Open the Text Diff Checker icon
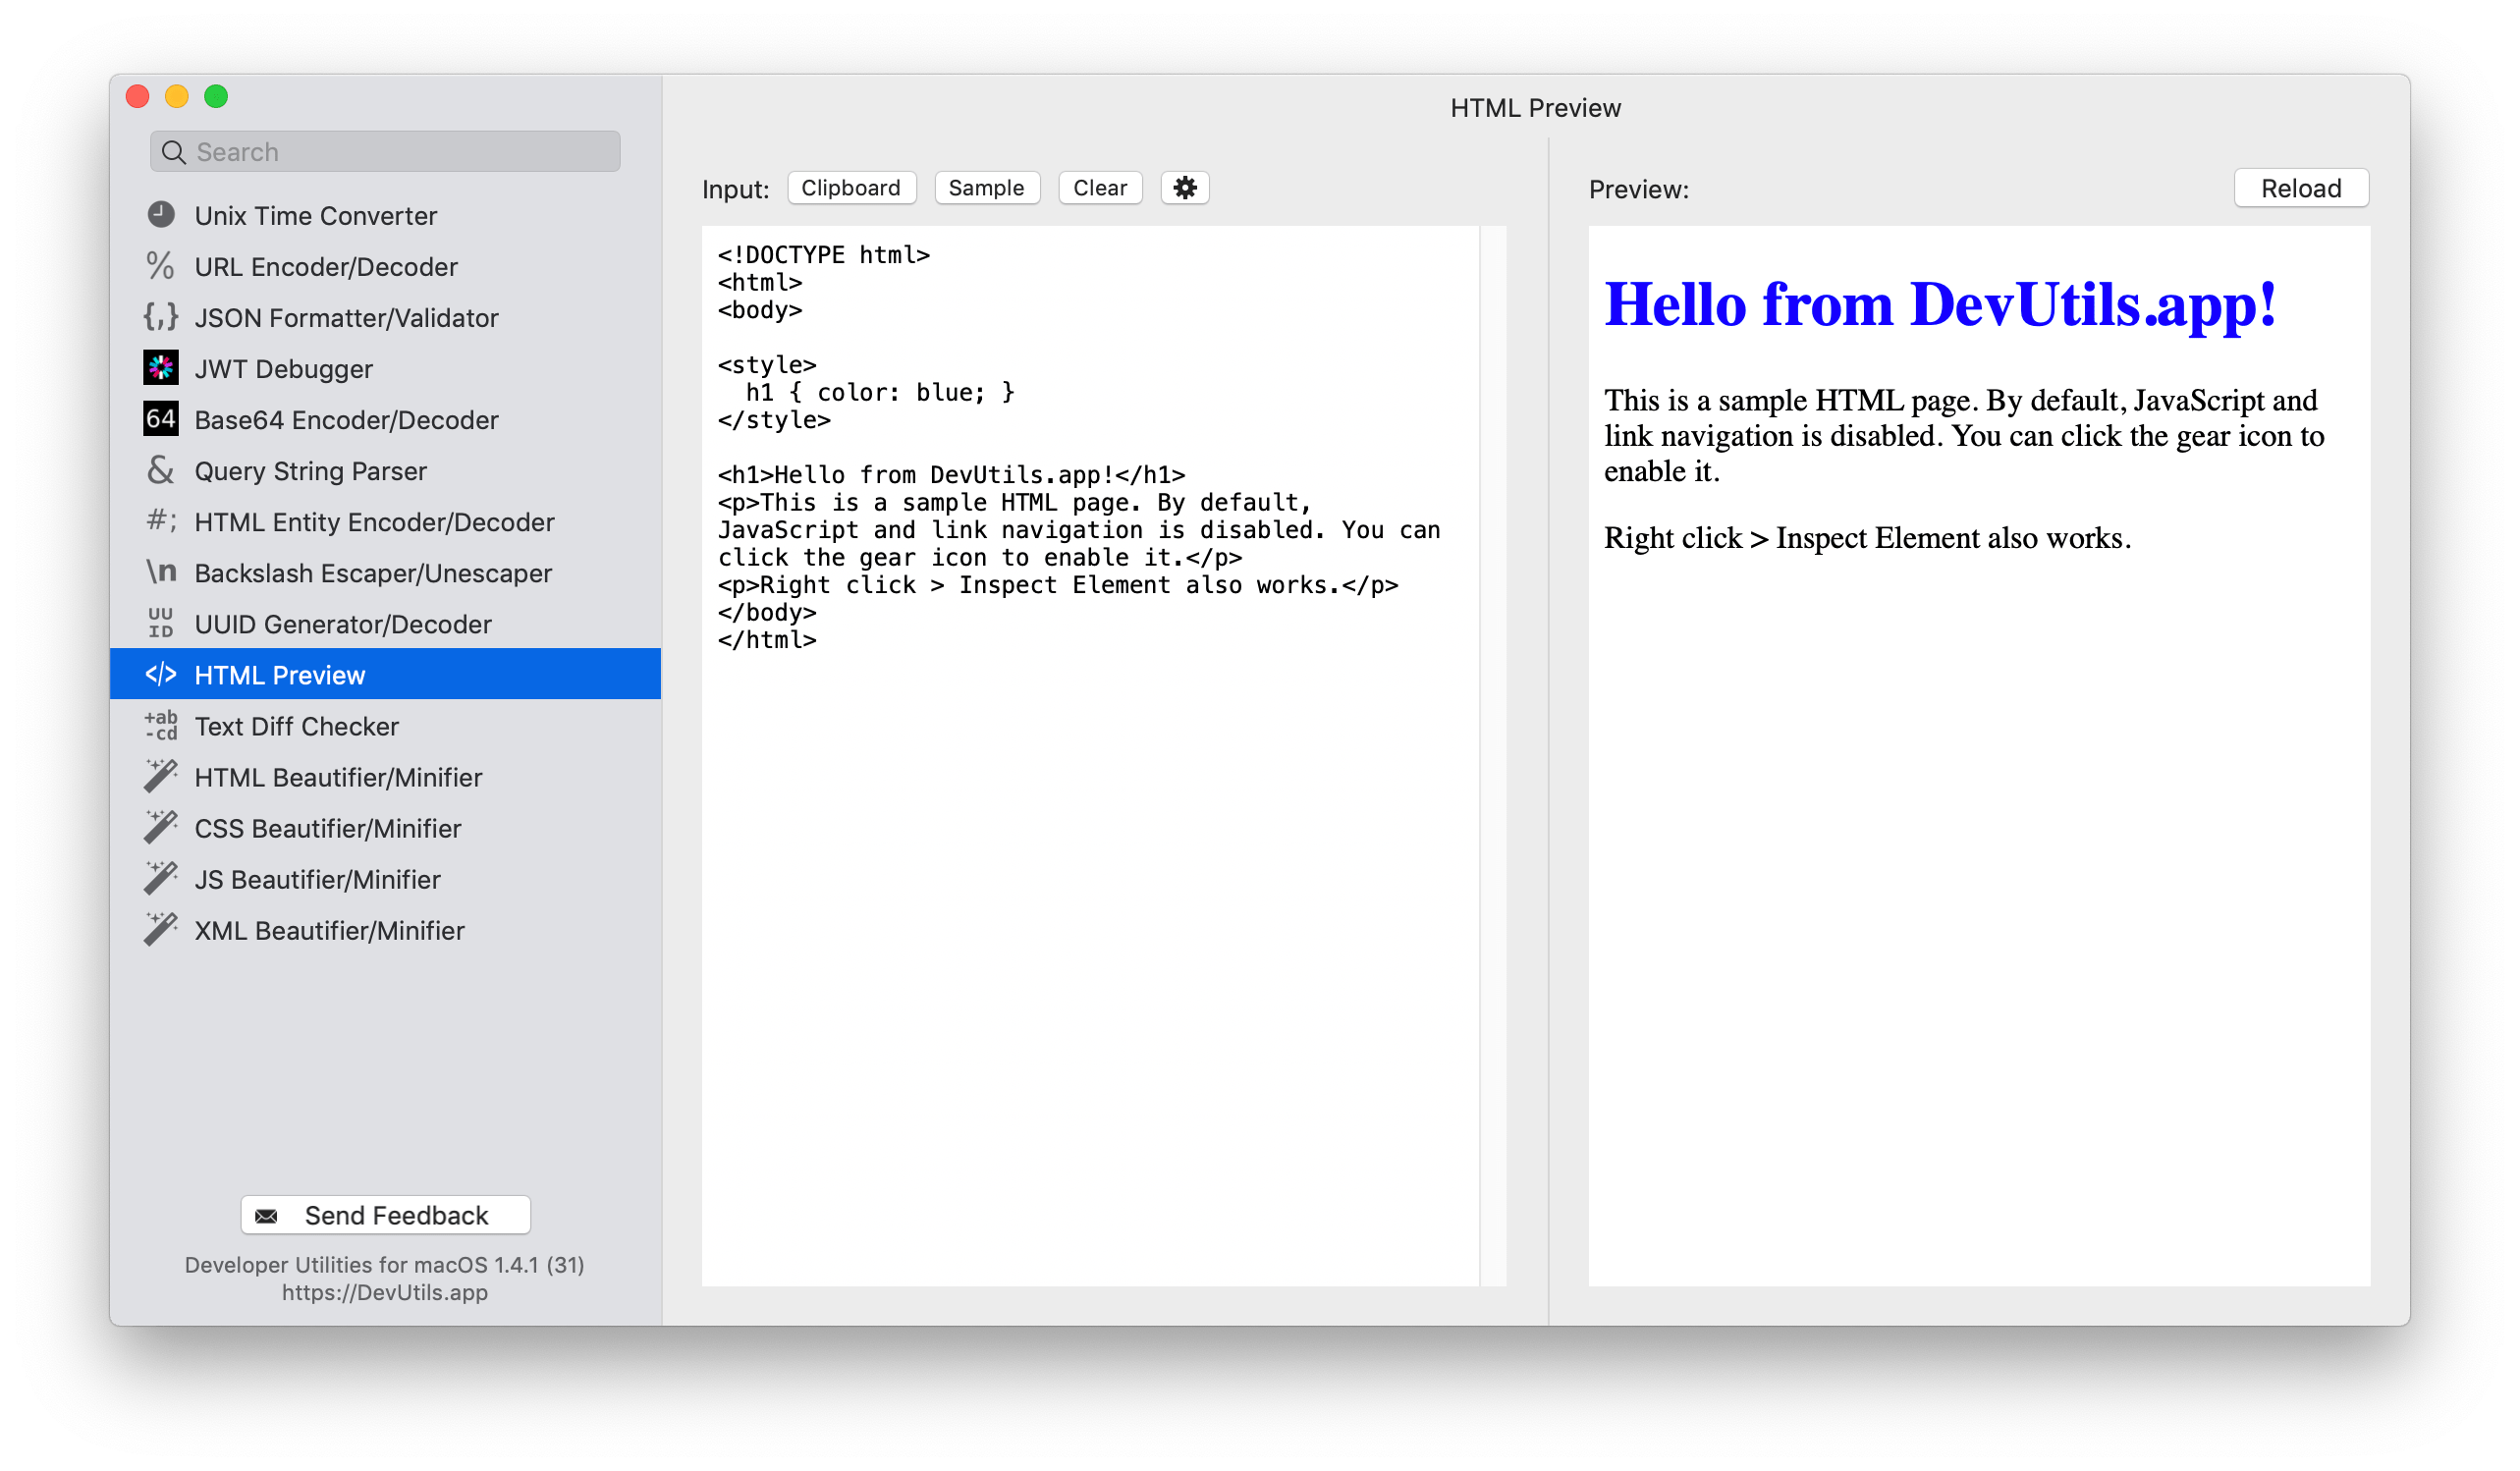The width and height of the screenshot is (2520, 1471). (x=161, y=726)
